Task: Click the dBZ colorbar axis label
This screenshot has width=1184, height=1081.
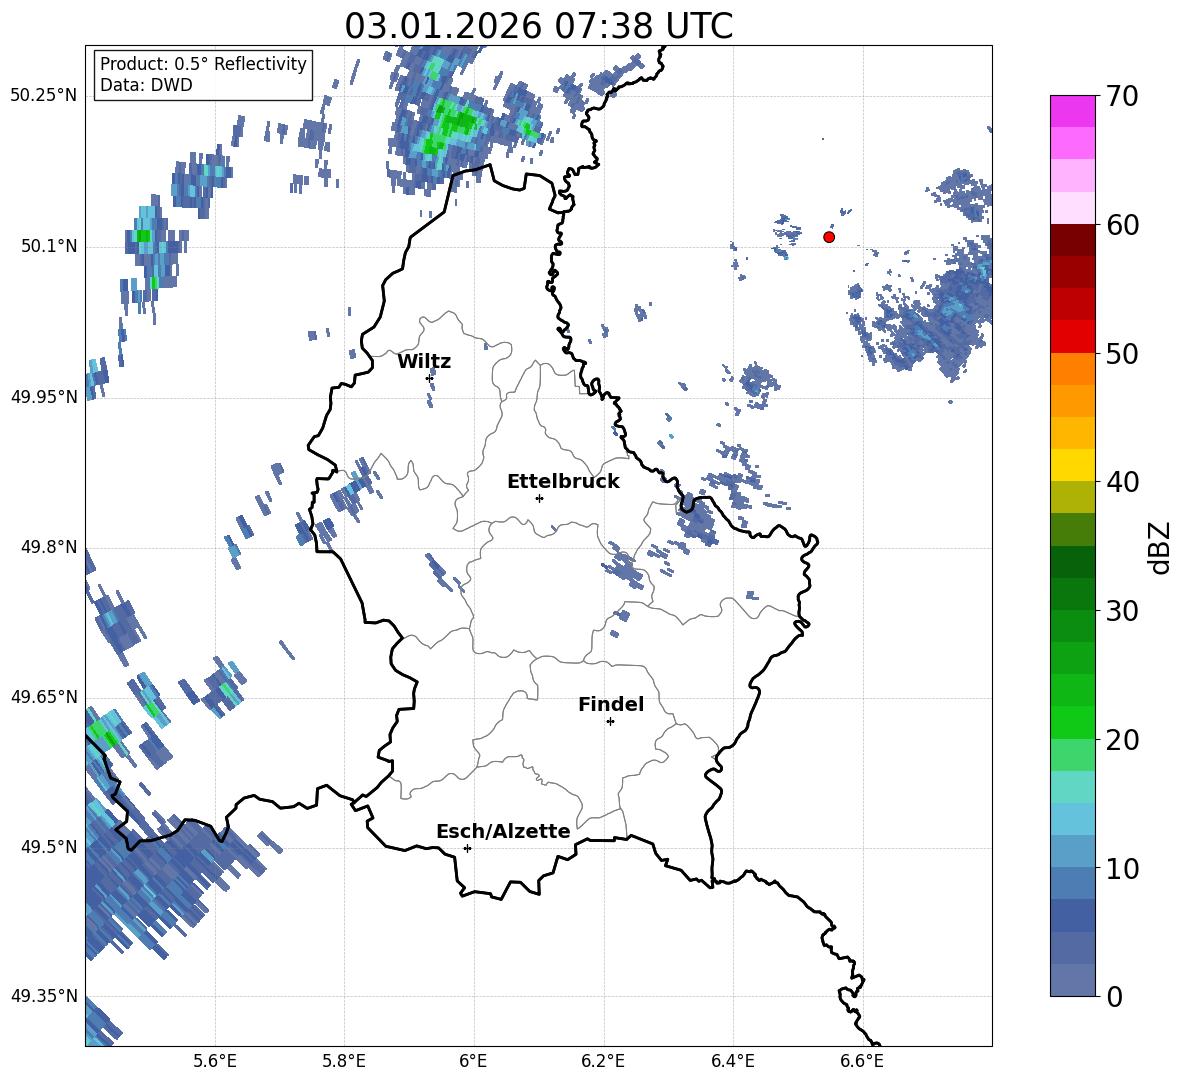Action: 1159,547
